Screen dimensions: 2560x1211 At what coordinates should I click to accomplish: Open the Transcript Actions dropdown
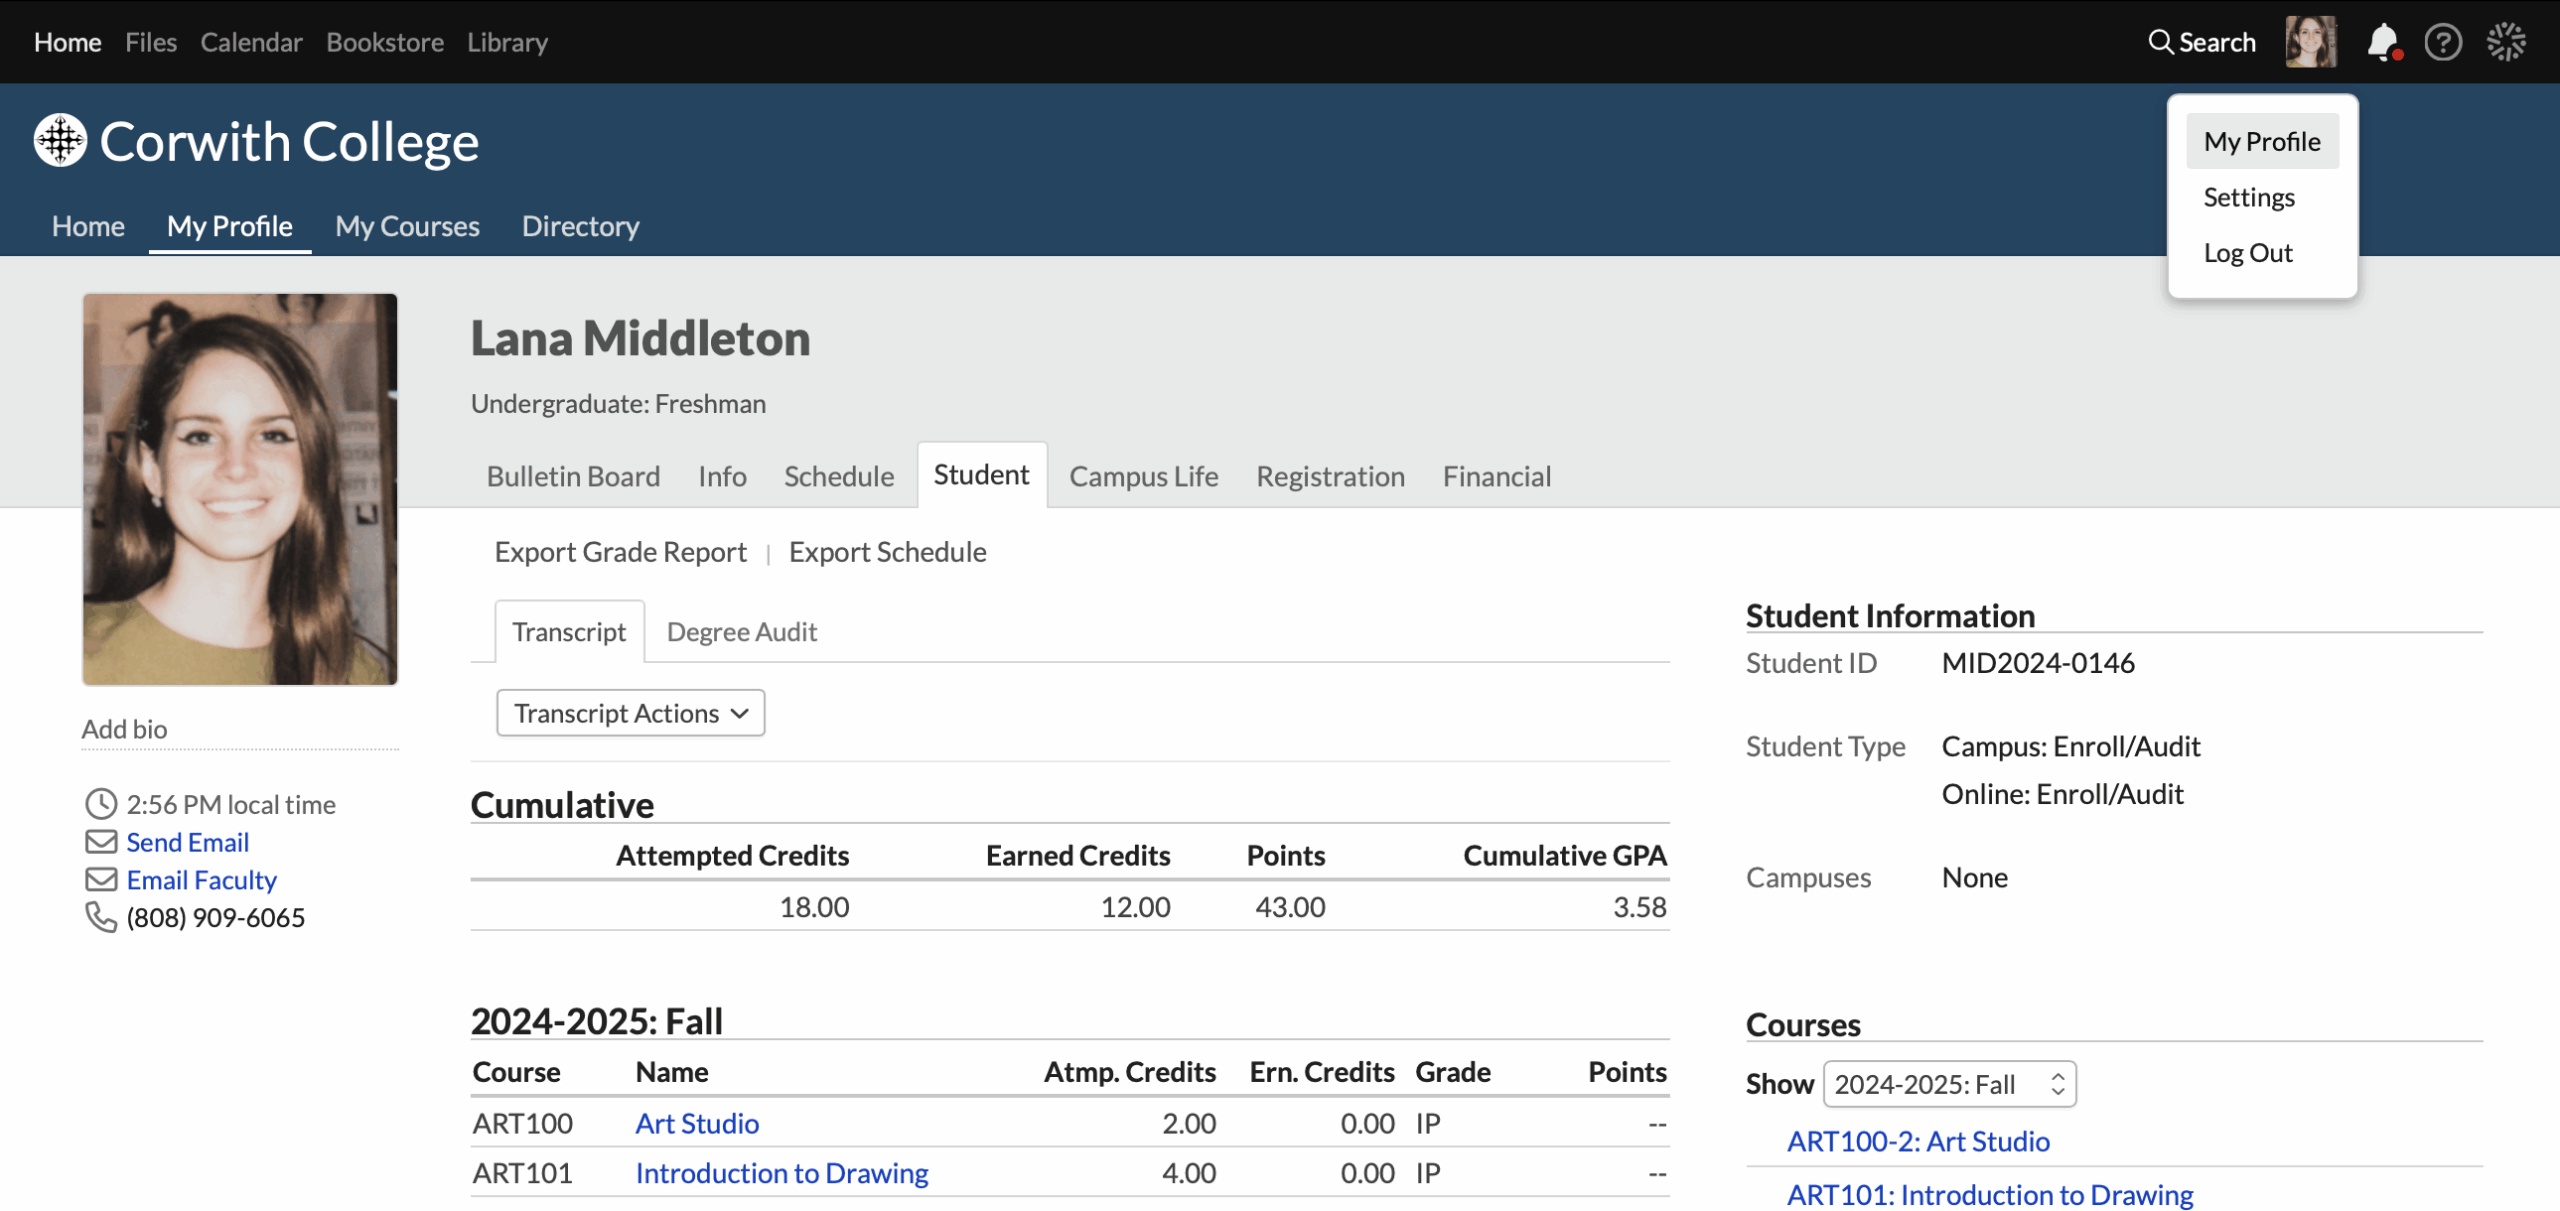point(630,713)
